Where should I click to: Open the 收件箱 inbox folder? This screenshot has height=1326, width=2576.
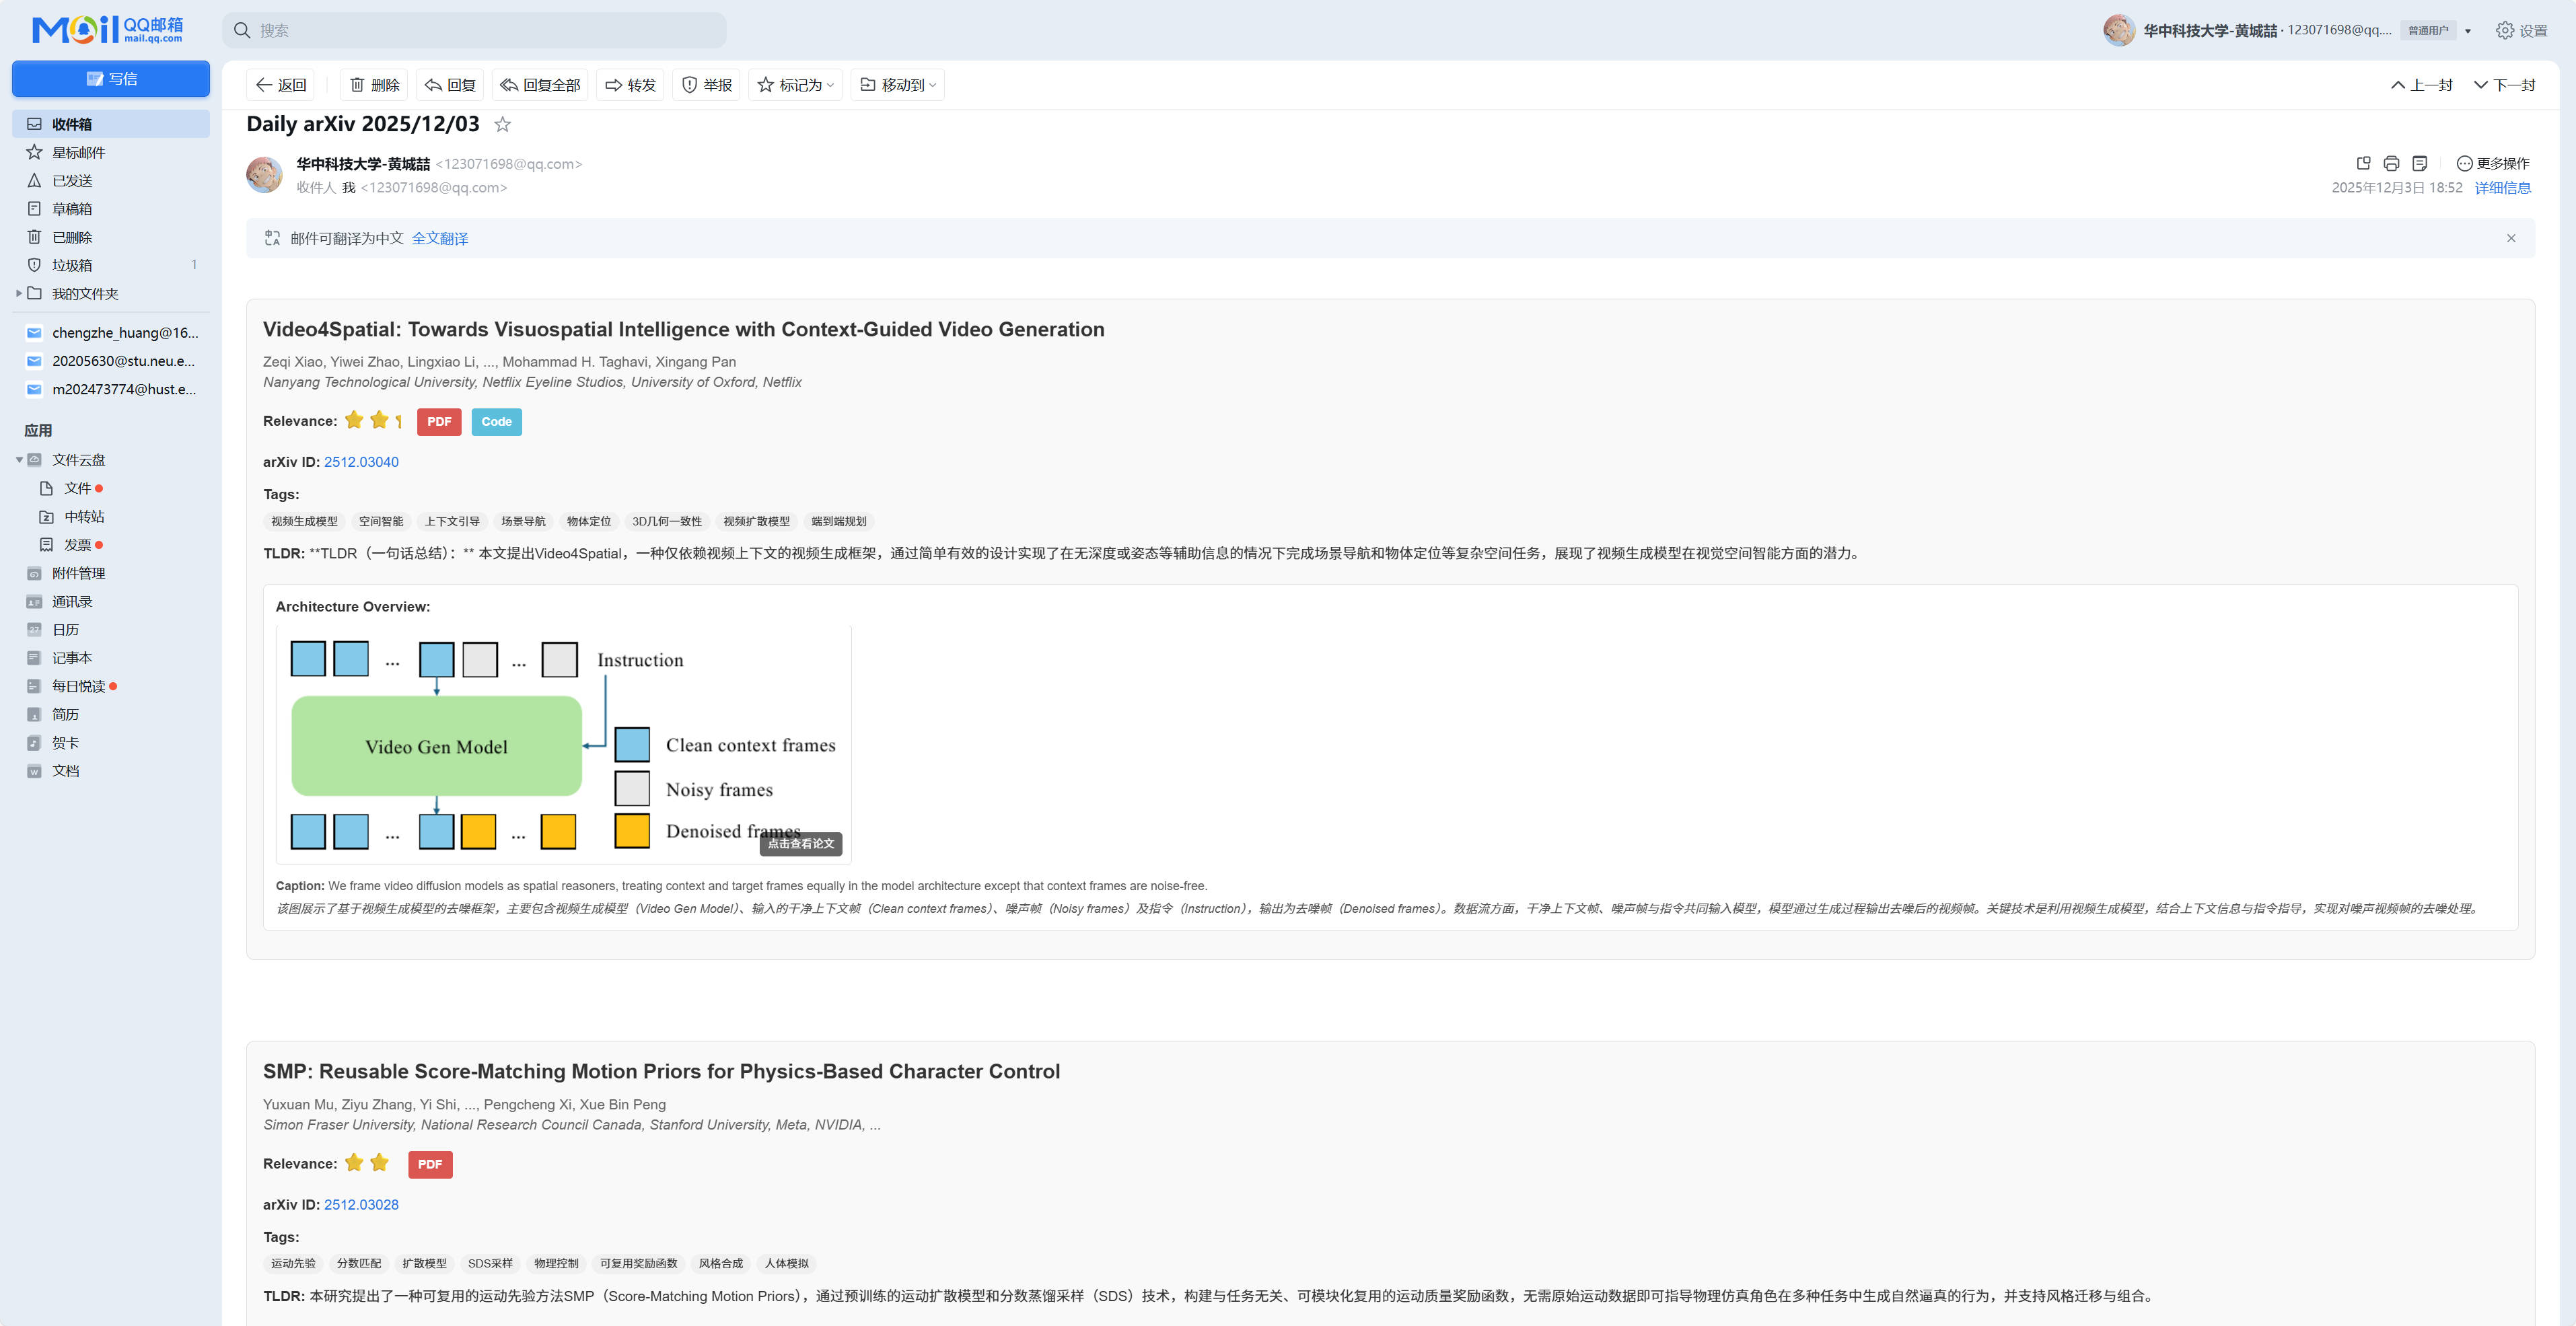click(x=111, y=124)
